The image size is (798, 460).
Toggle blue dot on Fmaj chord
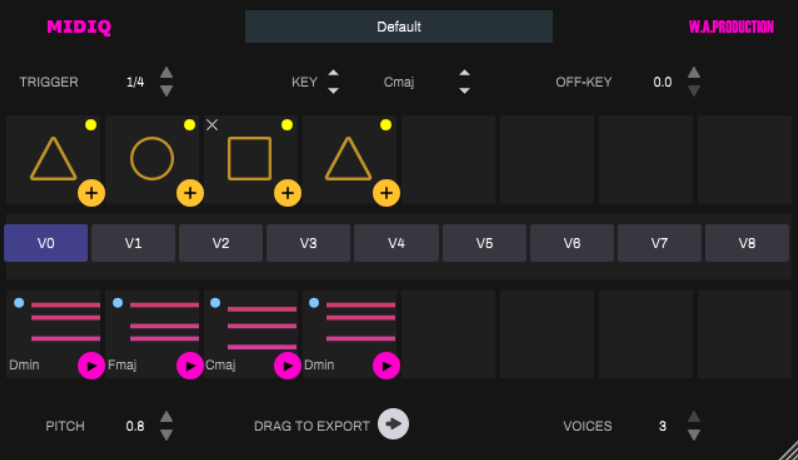(118, 303)
